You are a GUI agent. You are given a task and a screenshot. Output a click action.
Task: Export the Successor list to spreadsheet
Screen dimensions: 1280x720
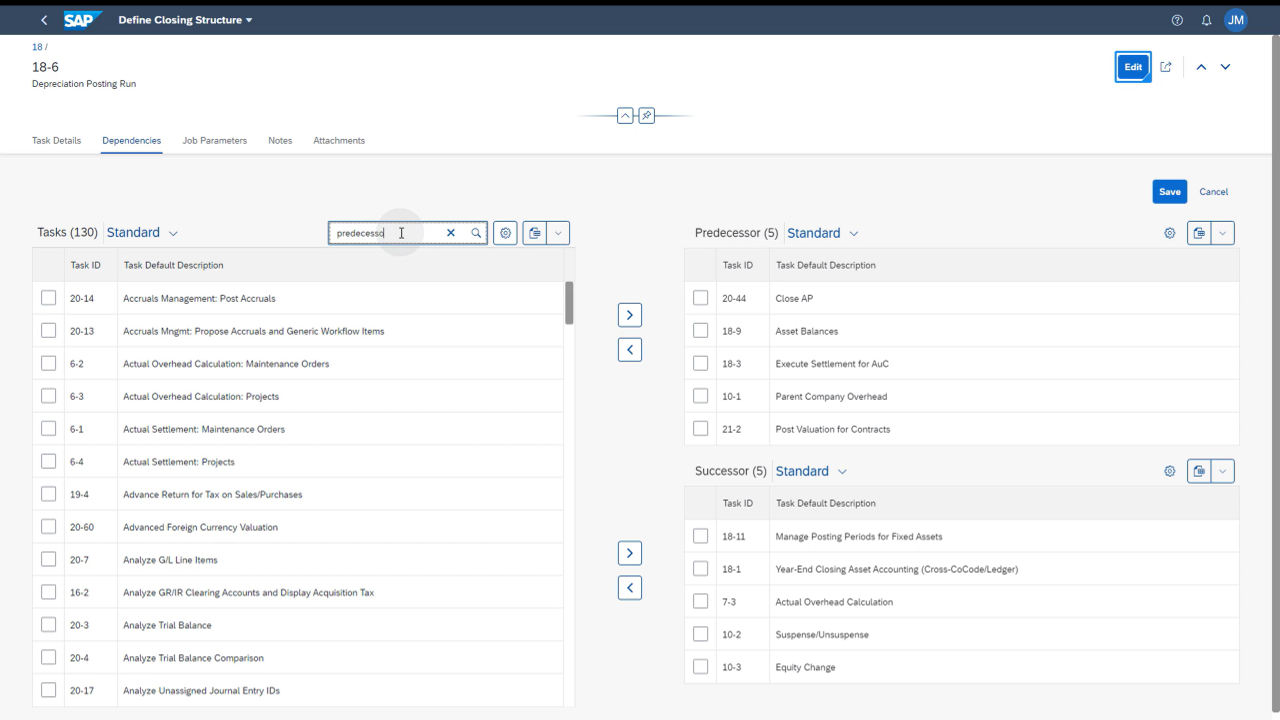[1199, 470]
